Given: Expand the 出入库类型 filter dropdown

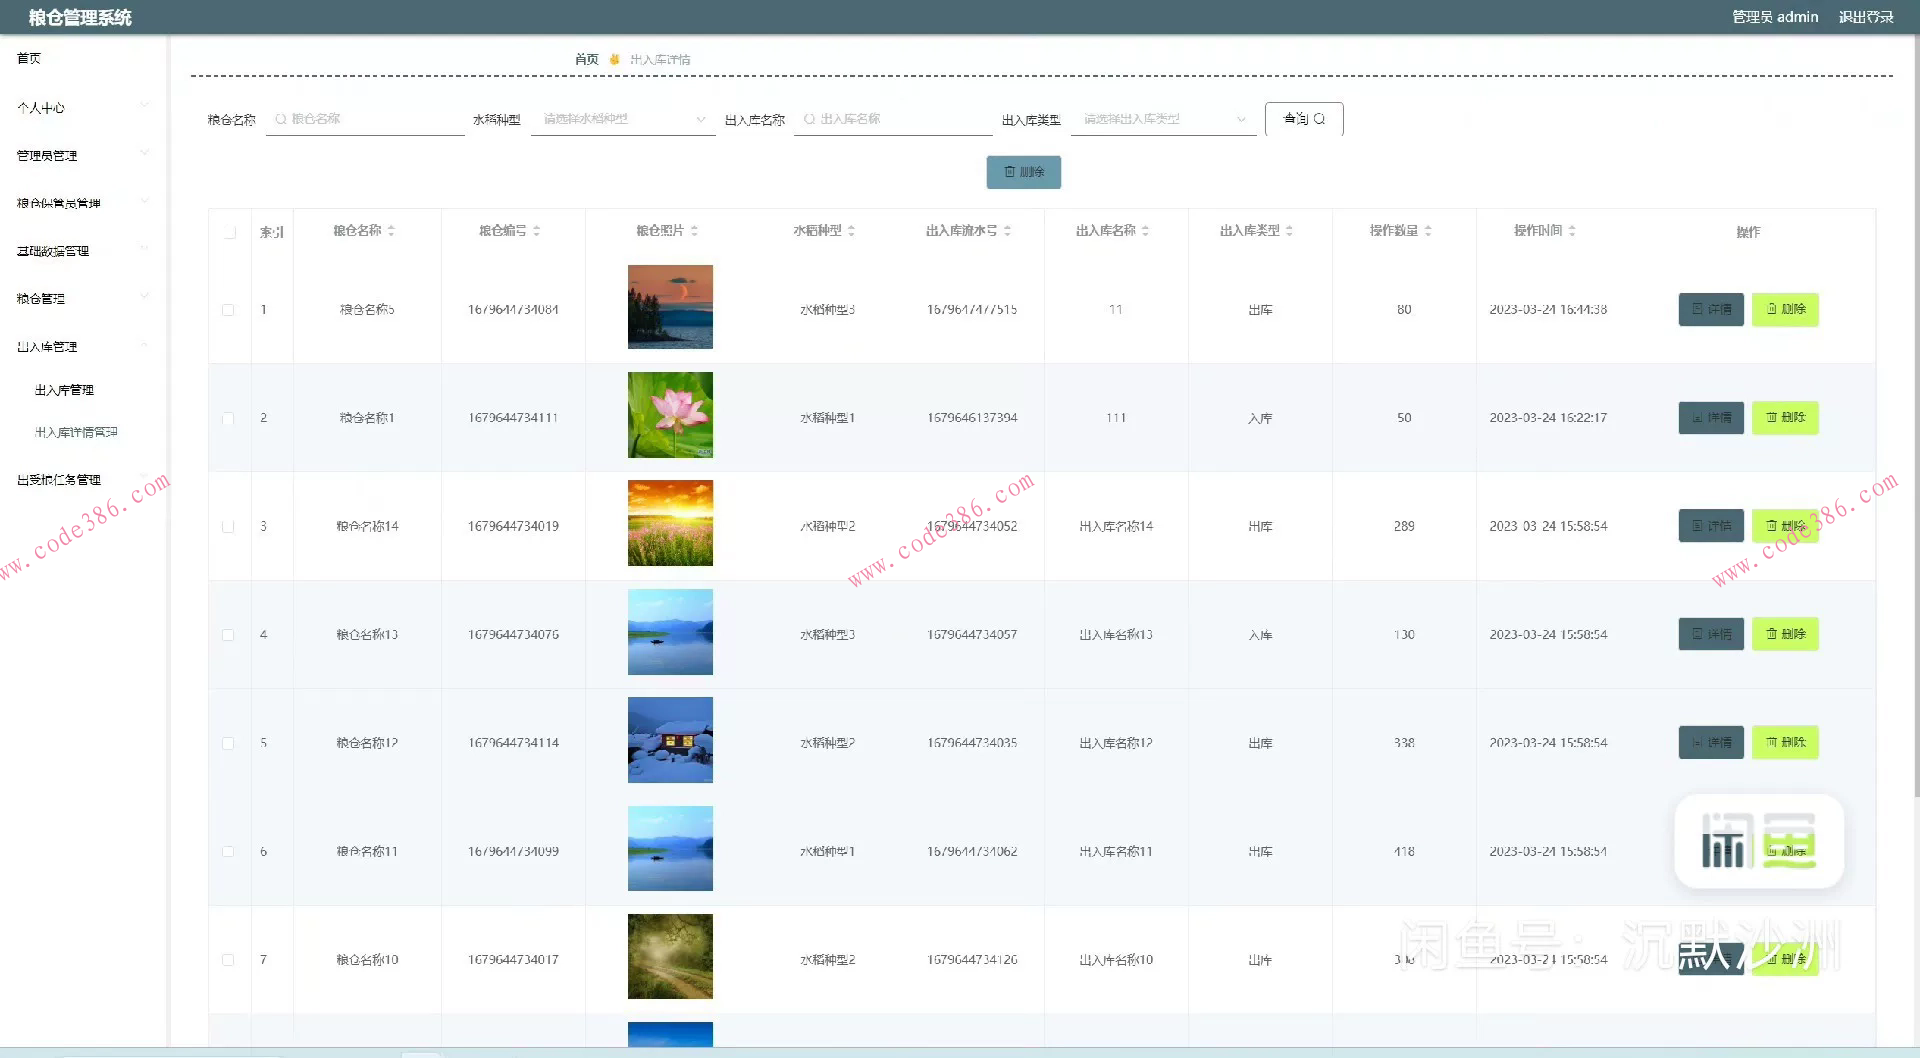Looking at the screenshot, I should tap(1163, 119).
